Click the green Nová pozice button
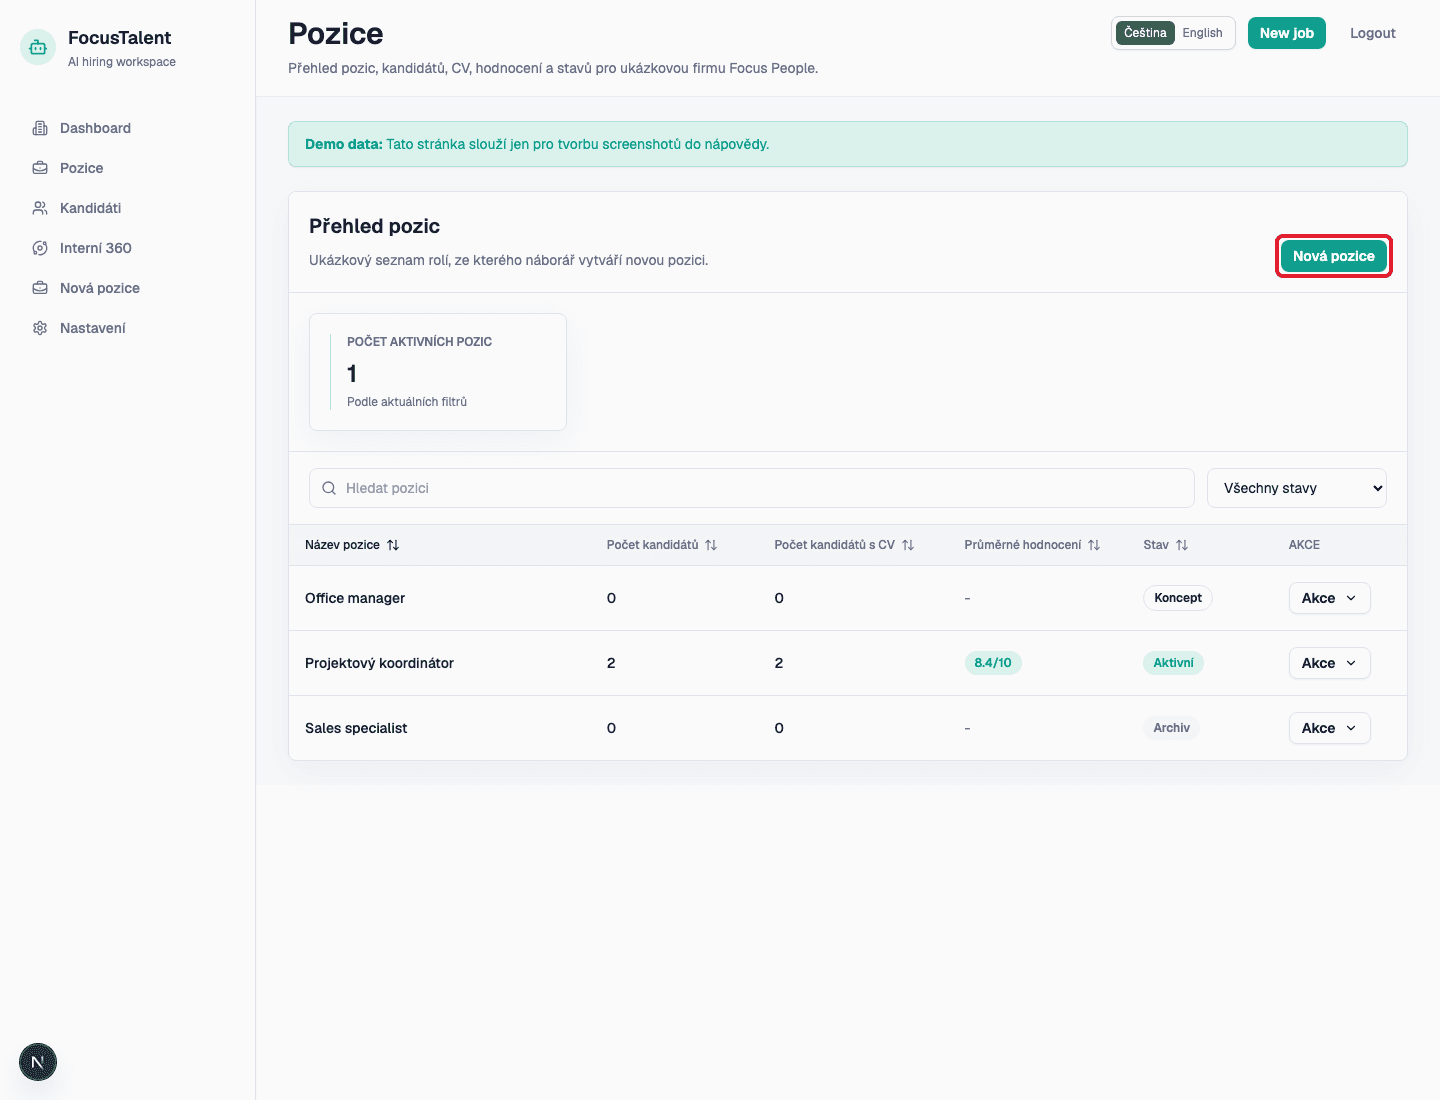1440x1100 pixels. pyautogui.click(x=1334, y=256)
